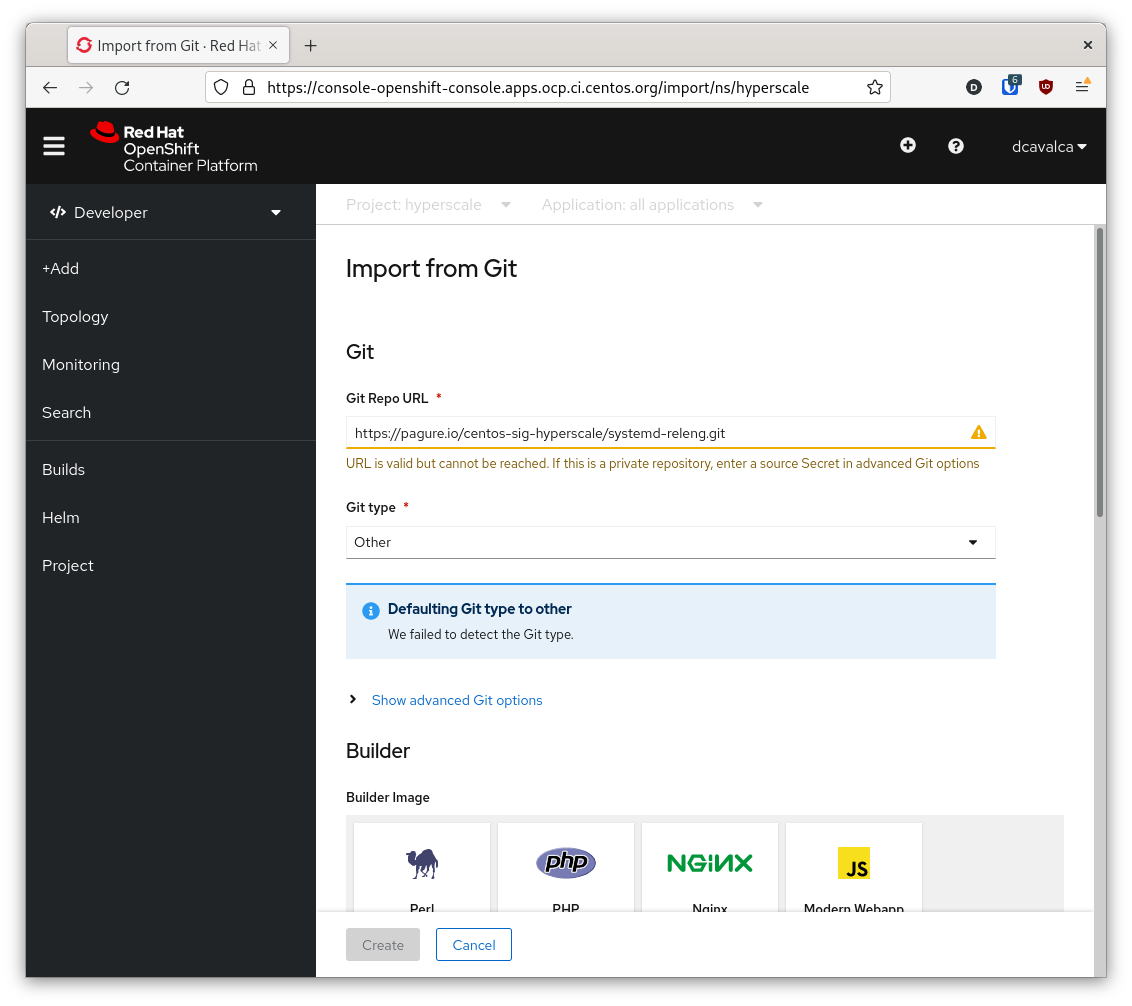Go to +Add in sidebar
The width and height of the screenshot is (1132, 1006).
coord(61,269)
